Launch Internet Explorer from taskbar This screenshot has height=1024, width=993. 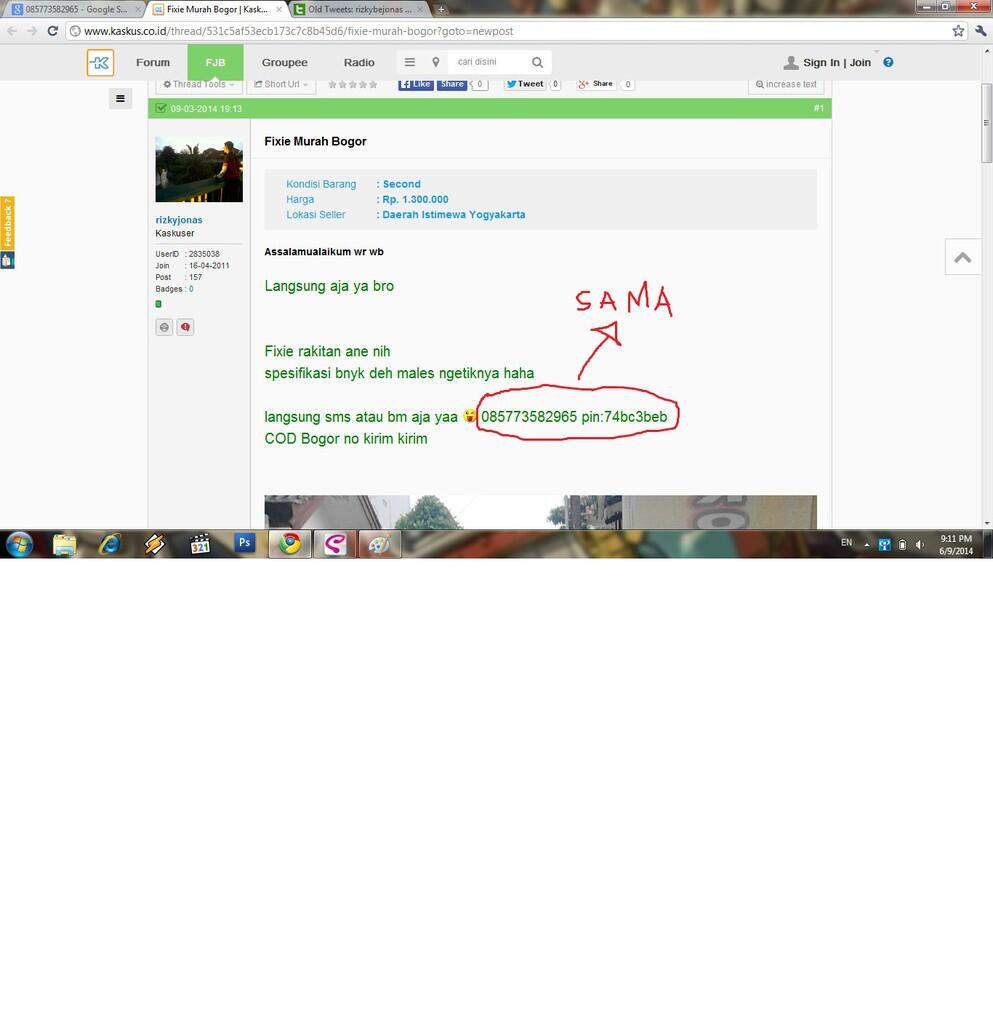pos(110,544)
